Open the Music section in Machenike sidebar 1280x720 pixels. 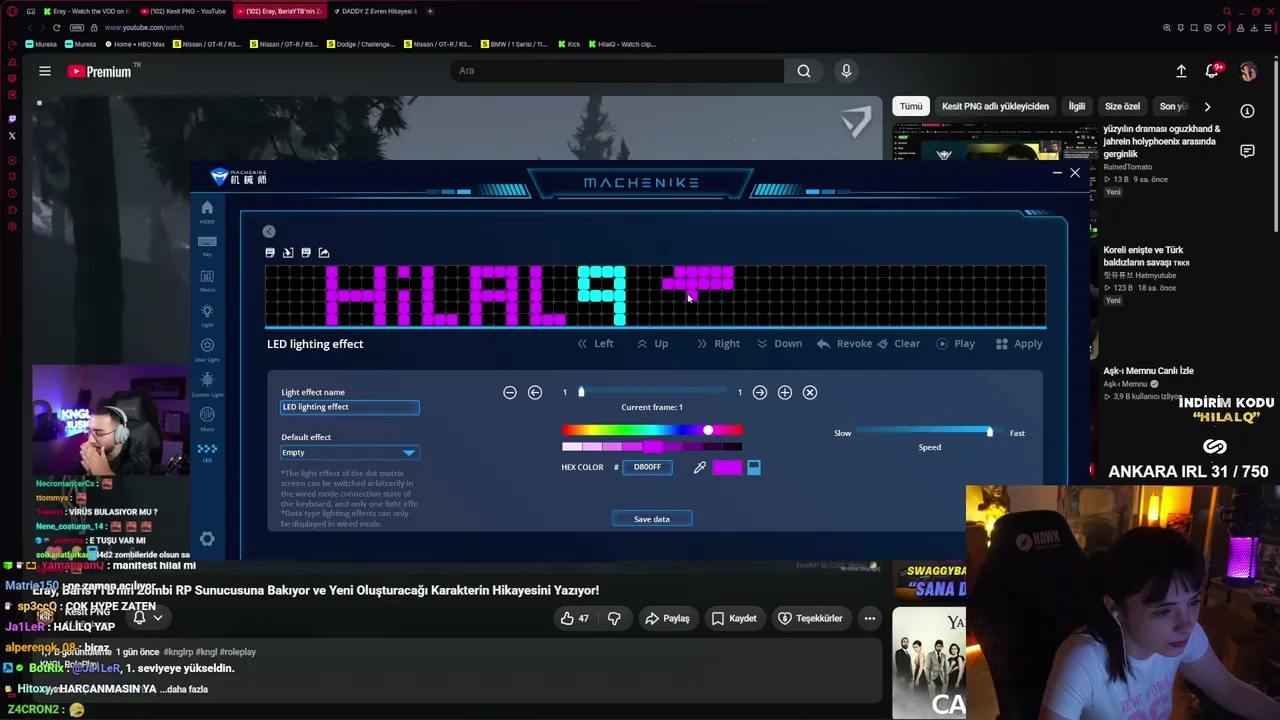tap(207, 418)
